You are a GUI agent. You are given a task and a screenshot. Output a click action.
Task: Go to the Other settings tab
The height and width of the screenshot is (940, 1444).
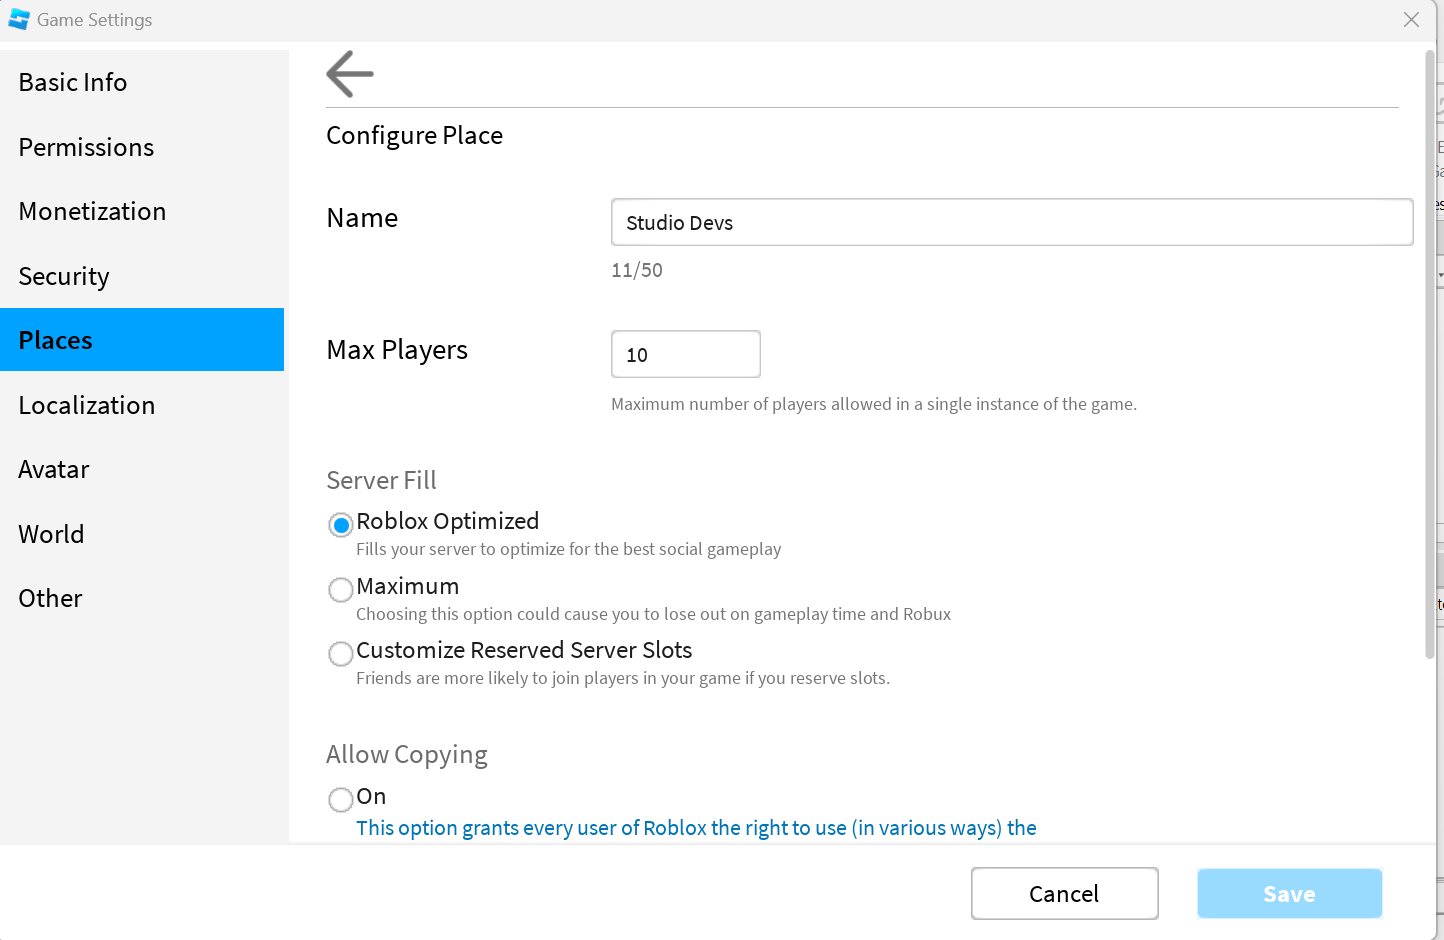(50, 599)
